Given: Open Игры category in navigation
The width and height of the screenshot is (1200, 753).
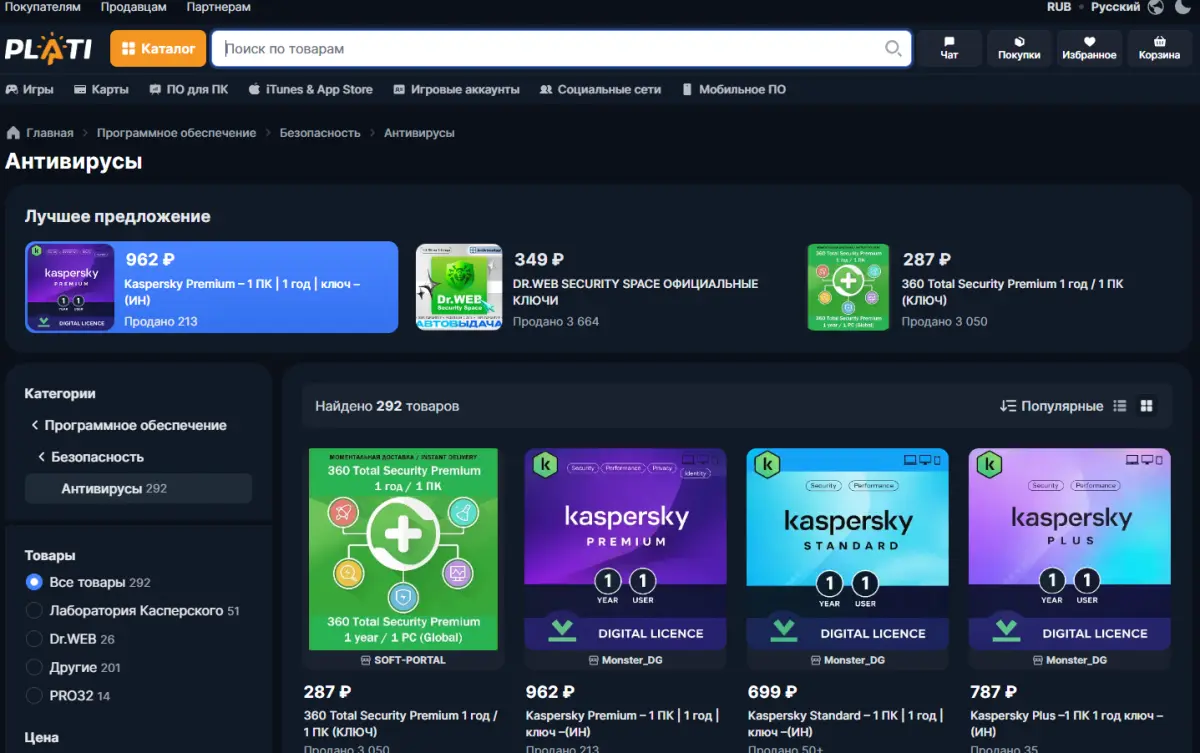Looking at the screenshot, I should tap(30, 89).
